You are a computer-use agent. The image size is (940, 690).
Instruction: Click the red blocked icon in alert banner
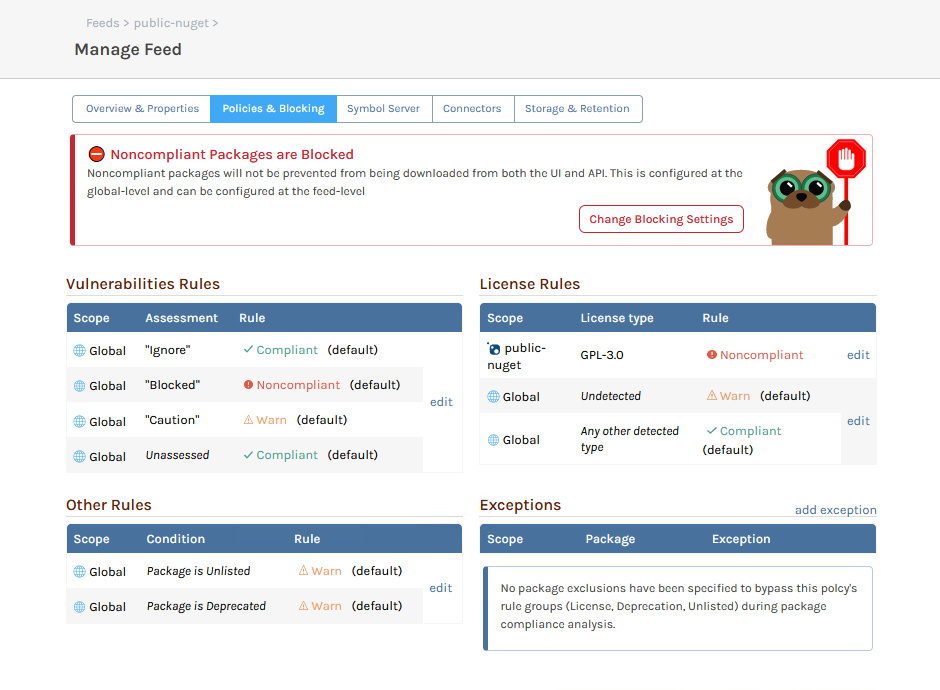[97, 155]
